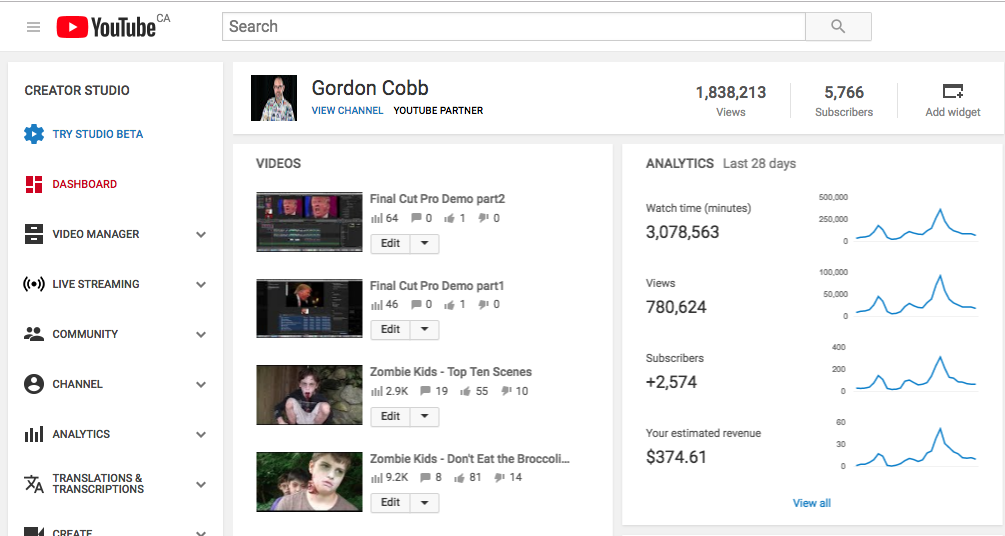
Task: Click the Add widget icon
Action: (x=952, y=91)
